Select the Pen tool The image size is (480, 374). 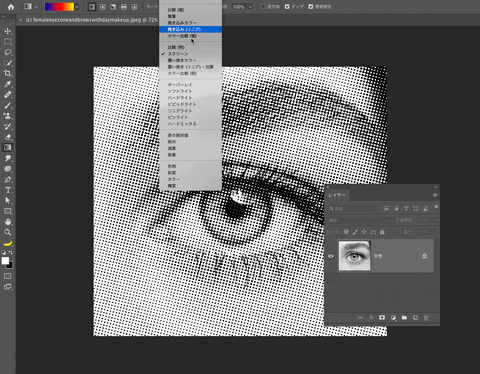click(x=8, y=179)
